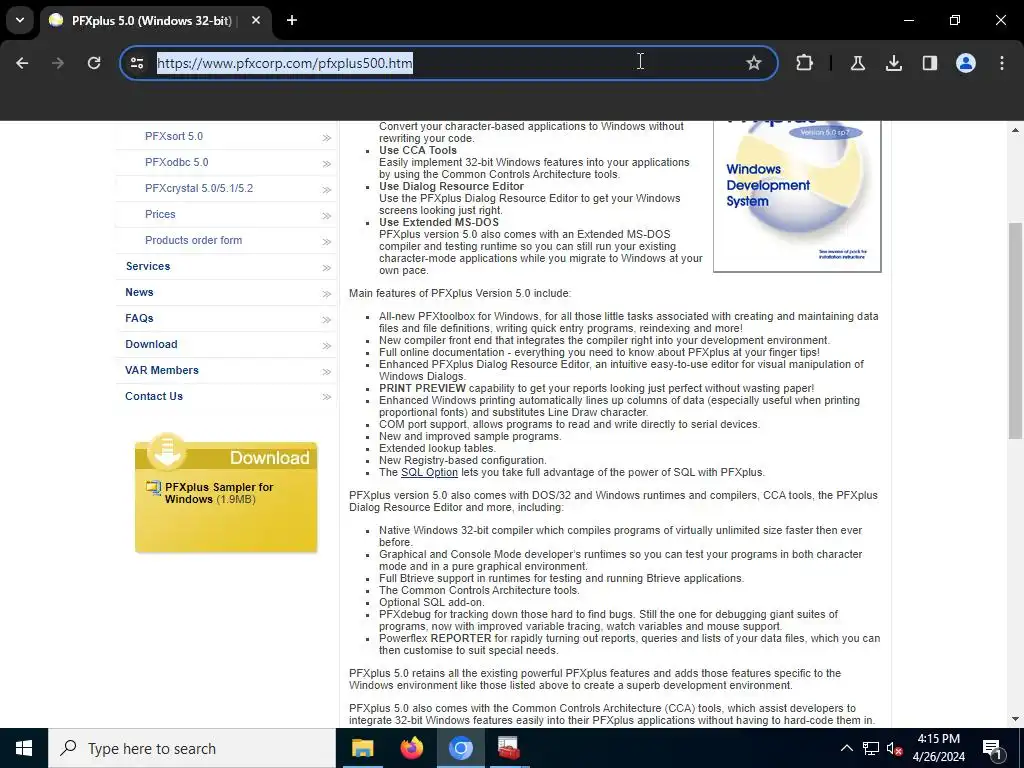Viewport: 1024px width, 768px height.
Task: Expand chevron beside Services
Action: [327, 268]
